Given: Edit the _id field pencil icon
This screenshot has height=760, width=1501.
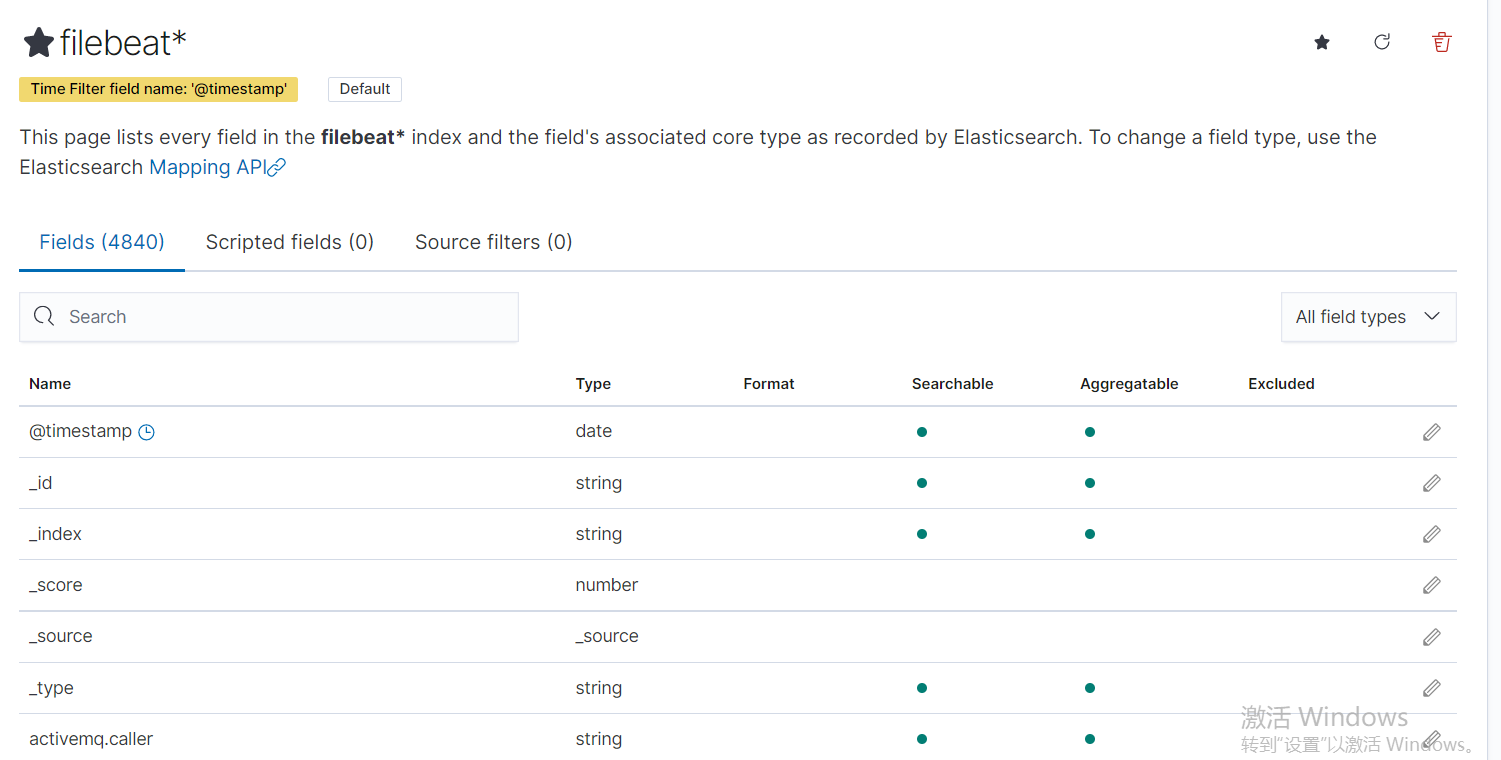Looking at the screenshot, I should click(x=1432, y=483).
